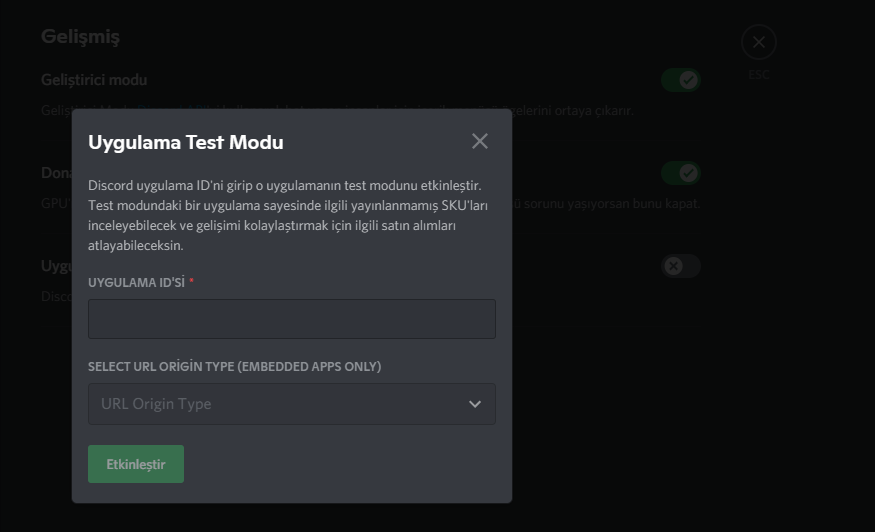Click the dropdown chevron arrow
The height and width of the screenshot is (532, 875).
475,404
